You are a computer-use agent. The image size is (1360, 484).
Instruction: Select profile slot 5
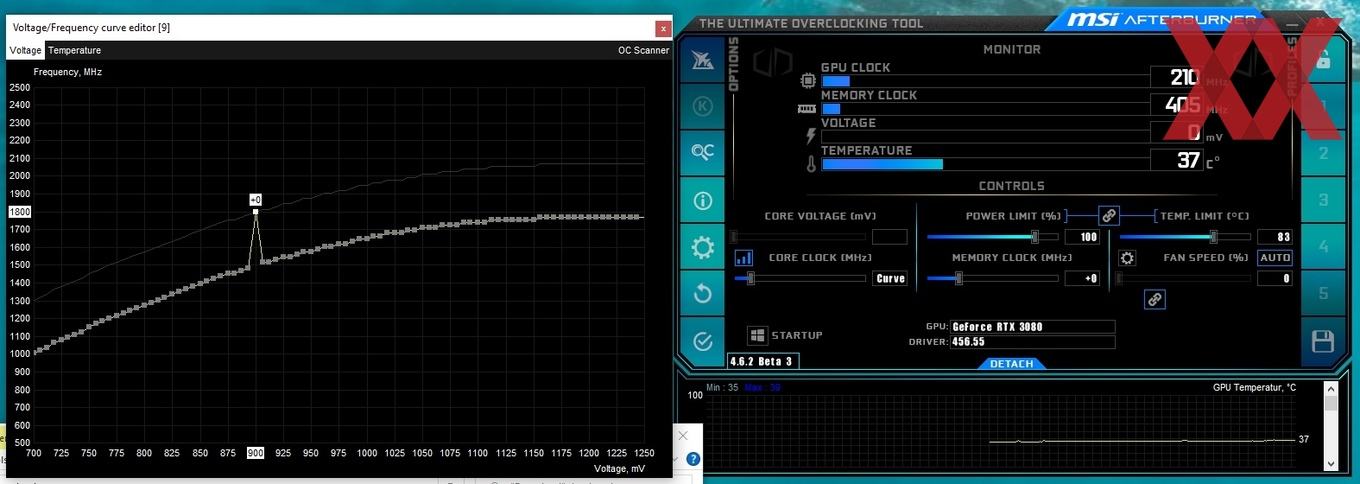pos(1323,294)
